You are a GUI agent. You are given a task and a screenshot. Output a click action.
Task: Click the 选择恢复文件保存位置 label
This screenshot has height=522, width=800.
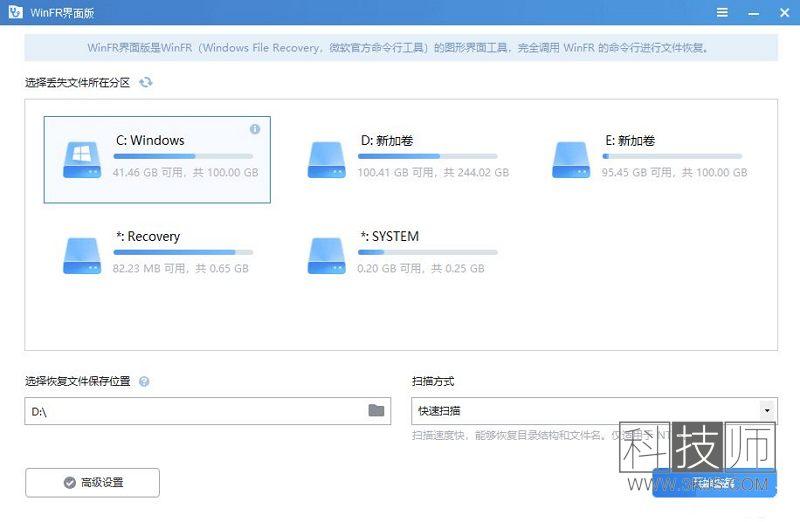[x=78, y=381]
